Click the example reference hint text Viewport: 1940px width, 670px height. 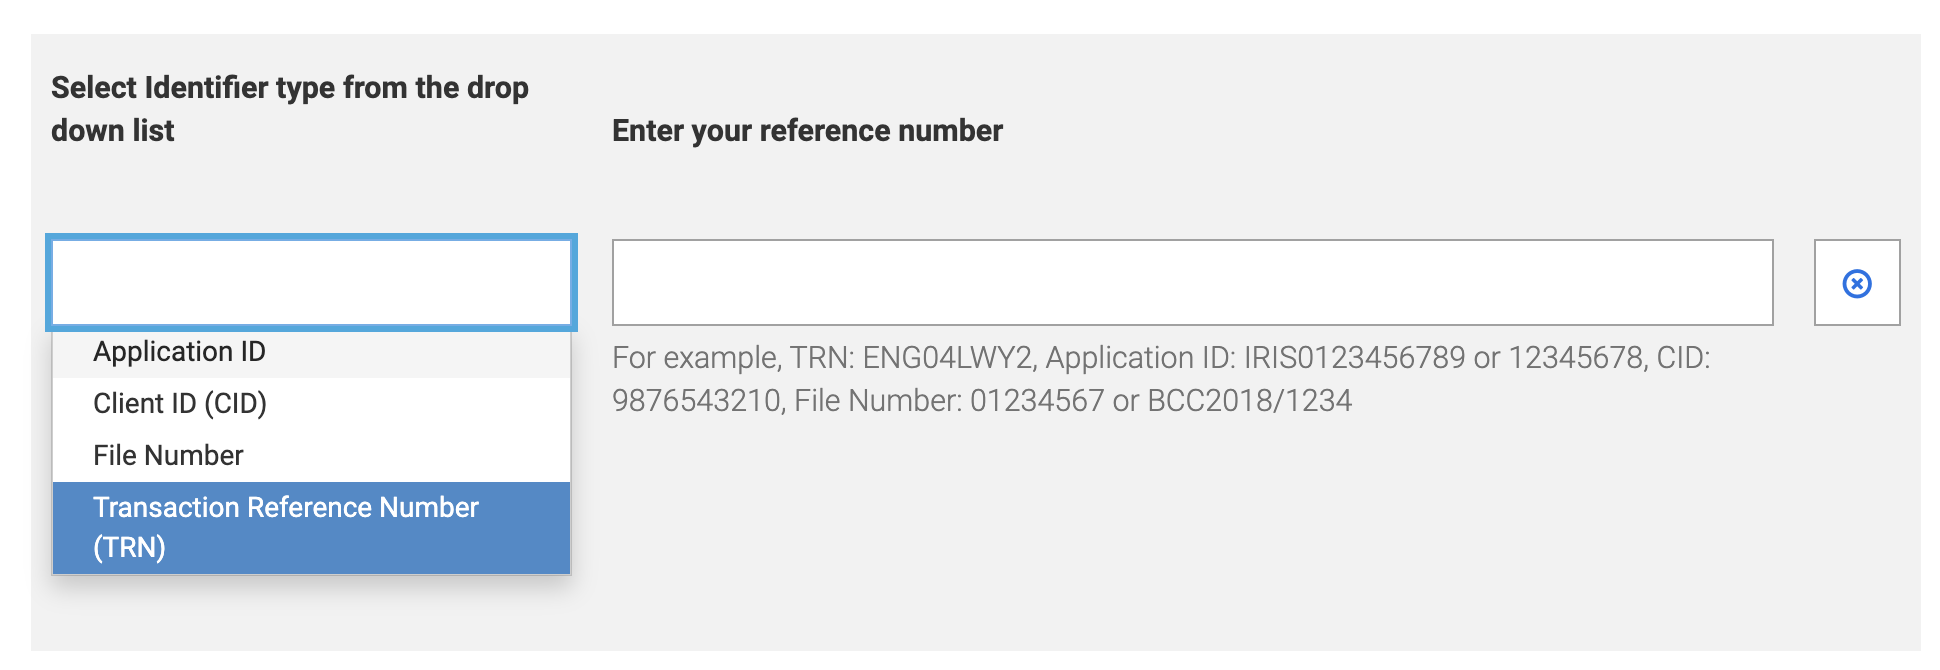1160,379
